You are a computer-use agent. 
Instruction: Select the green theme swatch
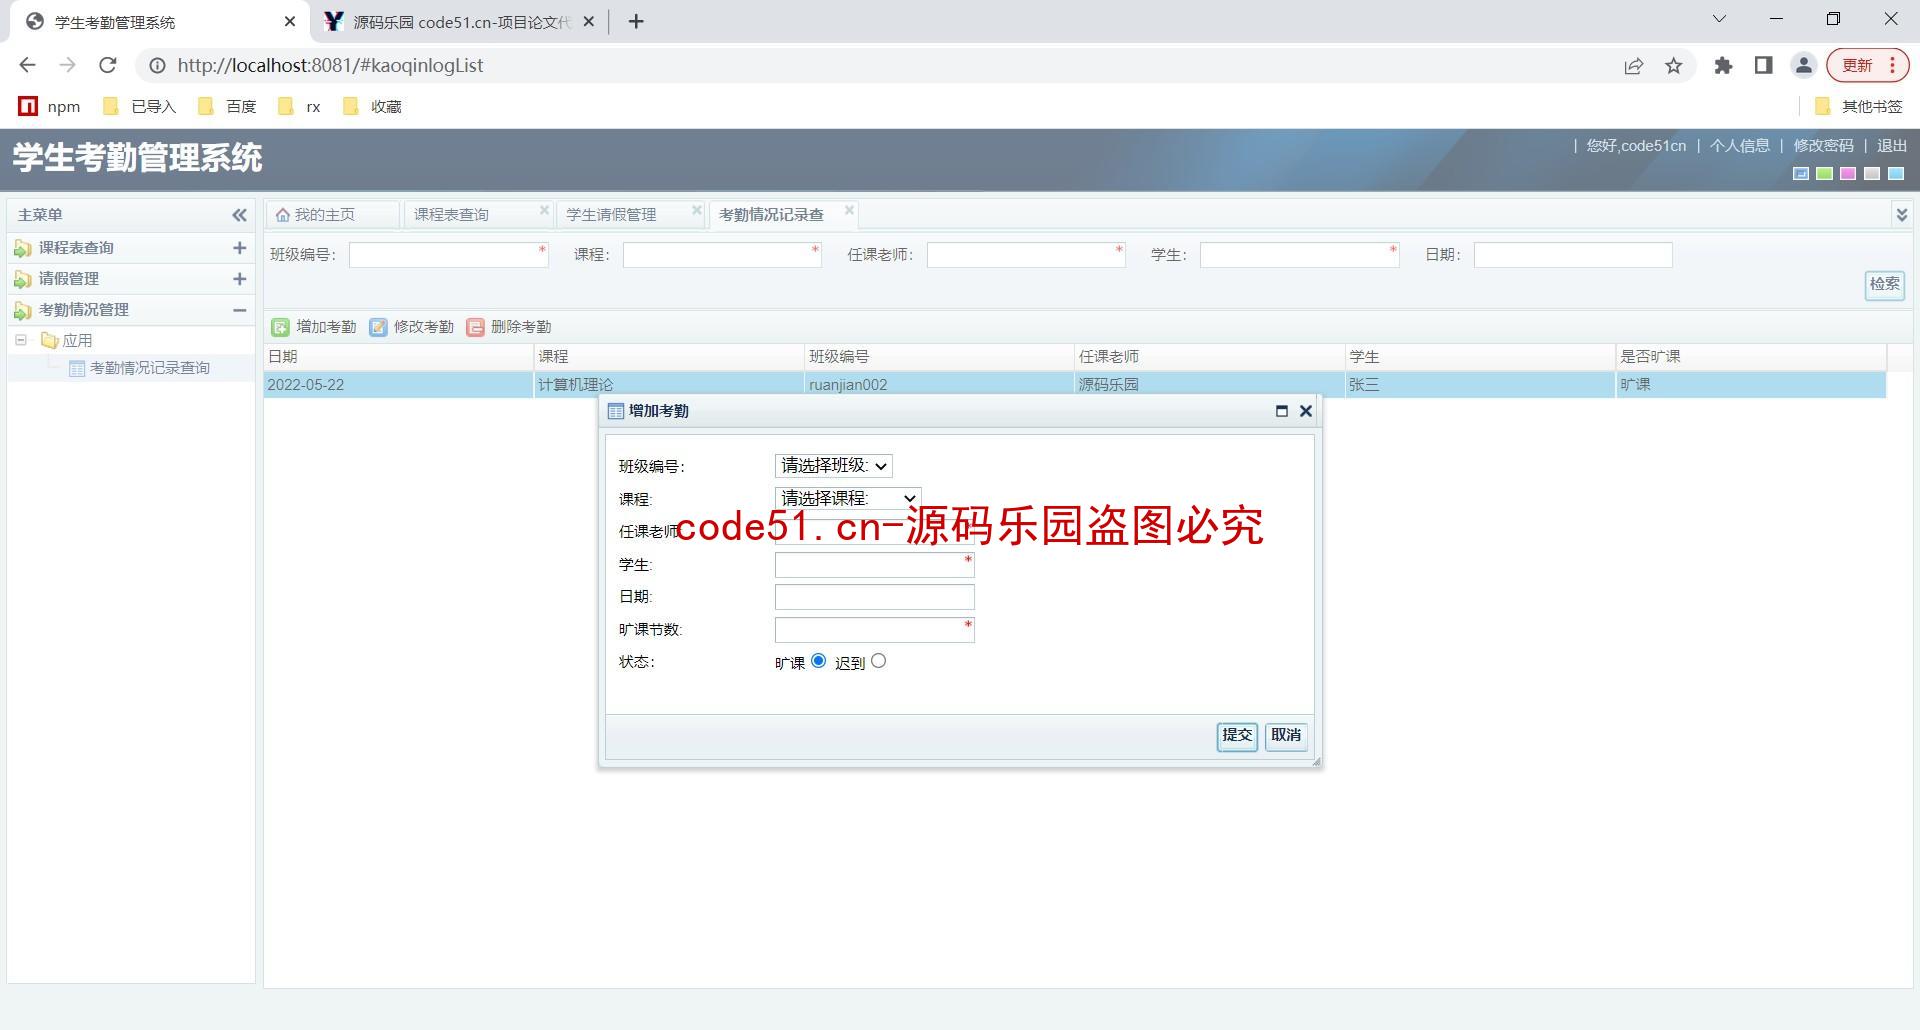click(x=1825, y=174)
